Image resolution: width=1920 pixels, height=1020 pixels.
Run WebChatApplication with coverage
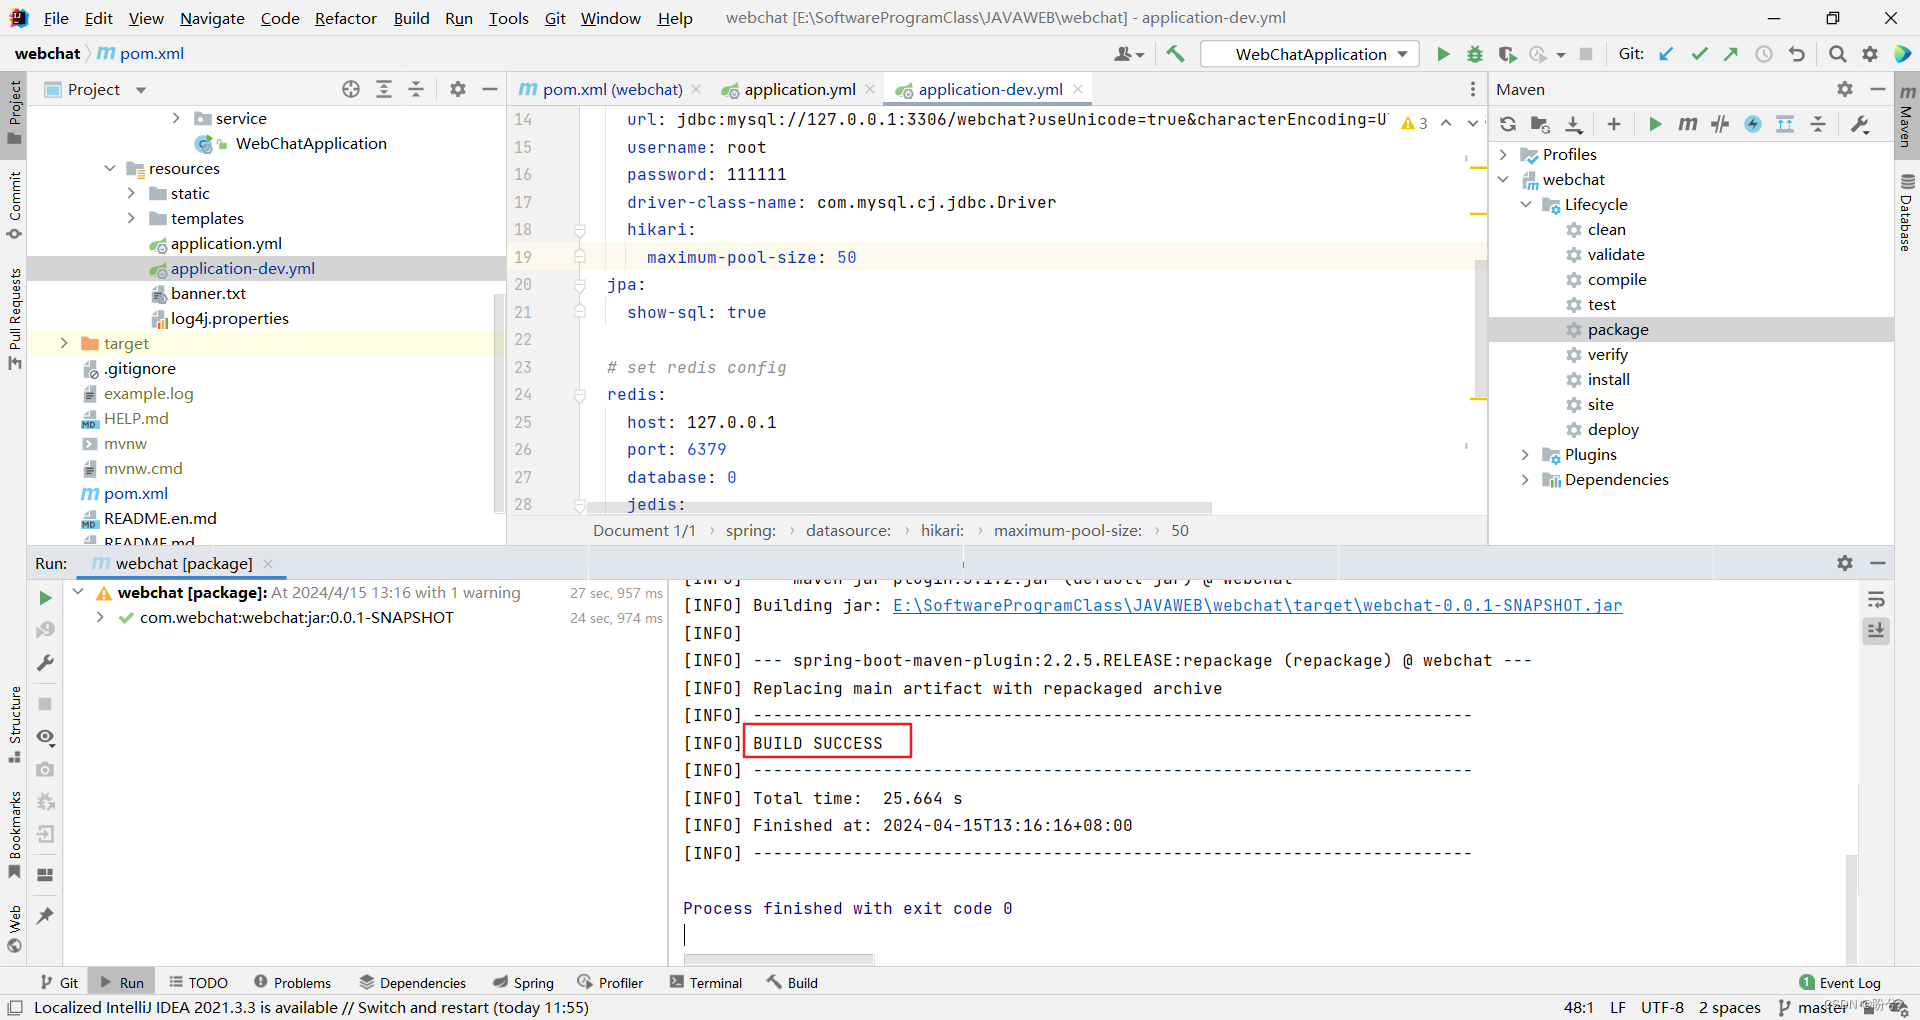(x=1507, y=54)
